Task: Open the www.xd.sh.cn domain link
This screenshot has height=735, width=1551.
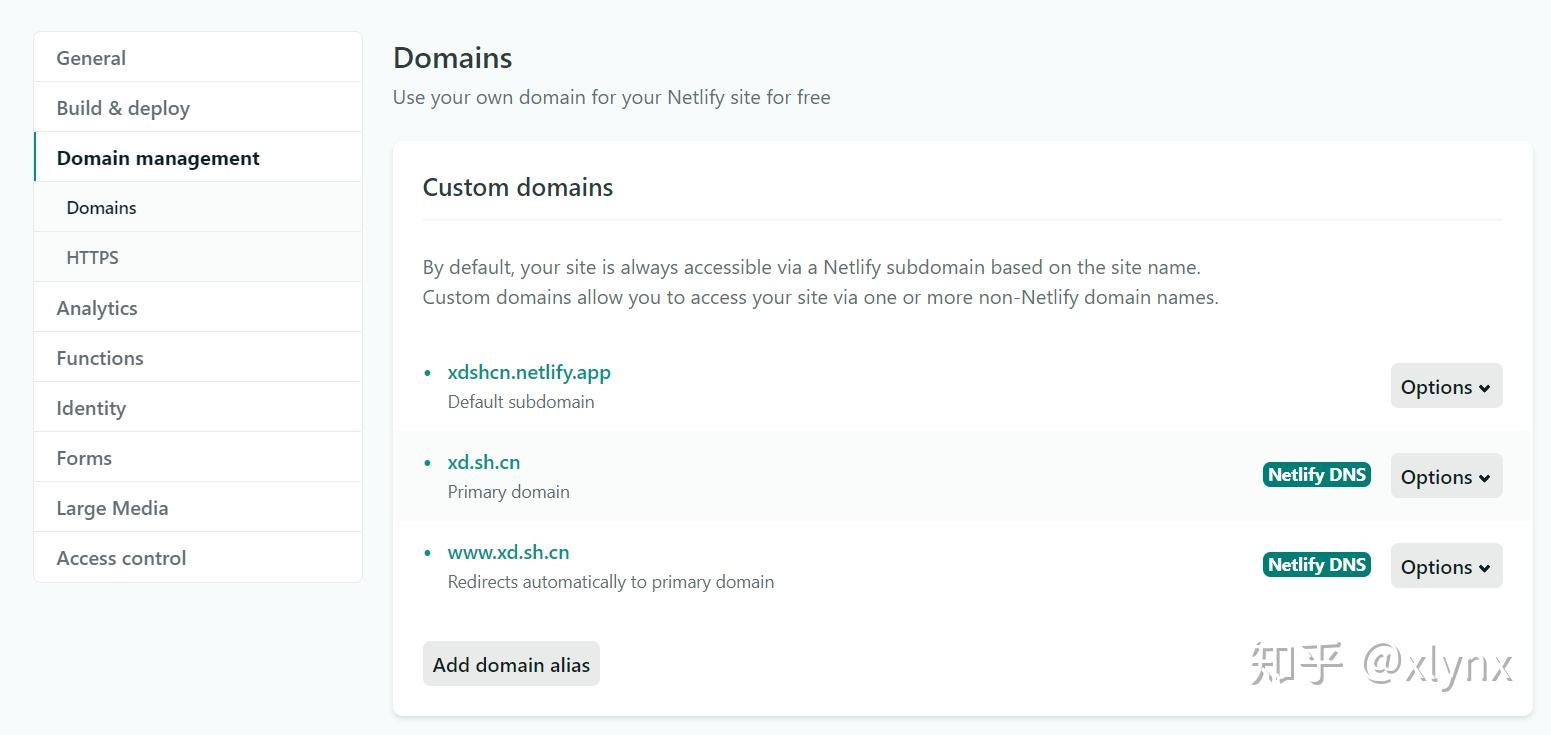Action: [x=508, y=552]
